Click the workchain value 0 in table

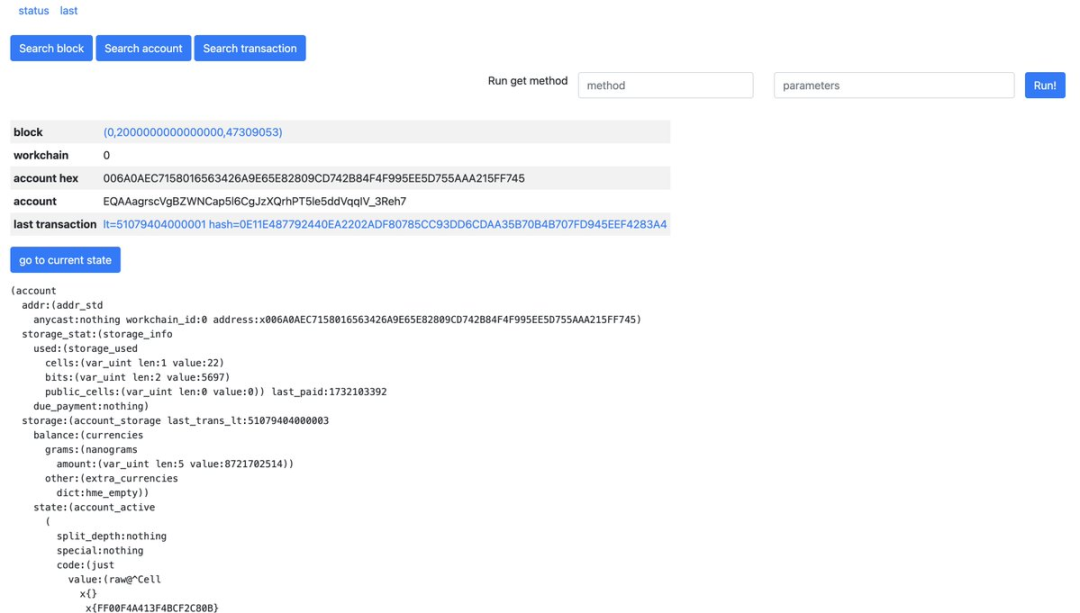point(107,156)
